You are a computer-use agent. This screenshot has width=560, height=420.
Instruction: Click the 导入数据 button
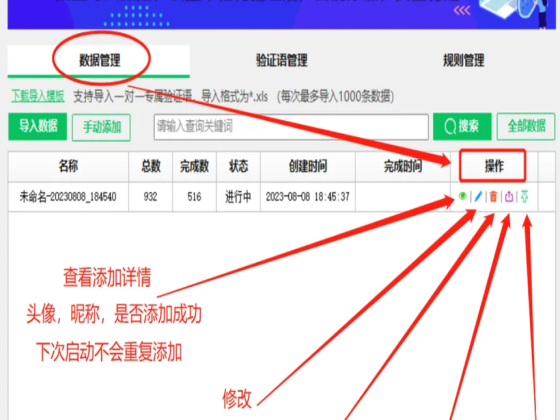click(x=38, y=126)
